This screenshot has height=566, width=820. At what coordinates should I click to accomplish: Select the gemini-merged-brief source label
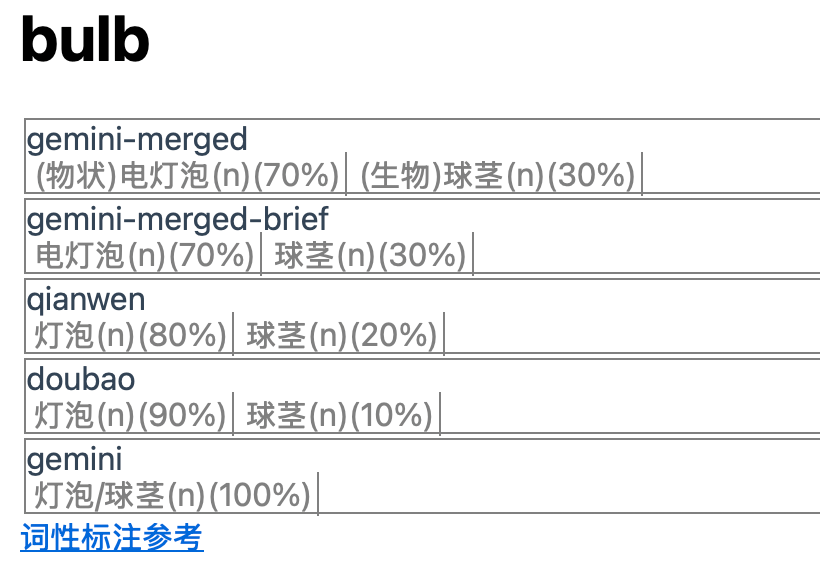pos(177,219)
